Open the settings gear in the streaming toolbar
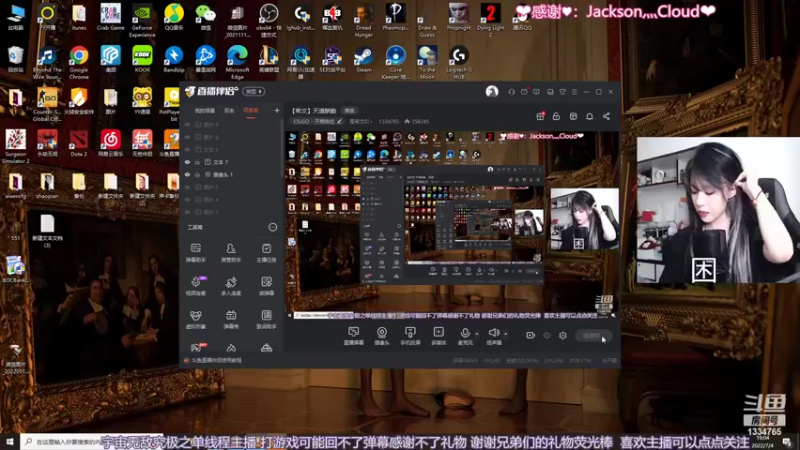 pos(563,335)
